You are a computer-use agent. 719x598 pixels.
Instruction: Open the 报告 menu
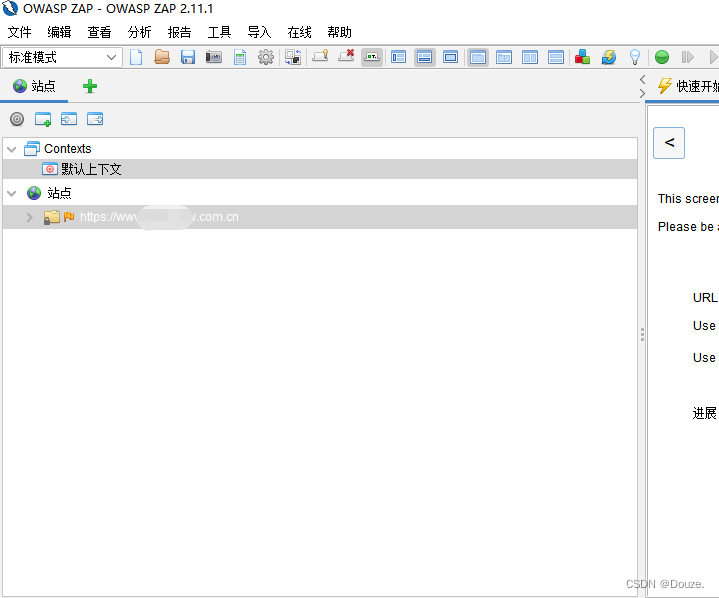(179, 32)
